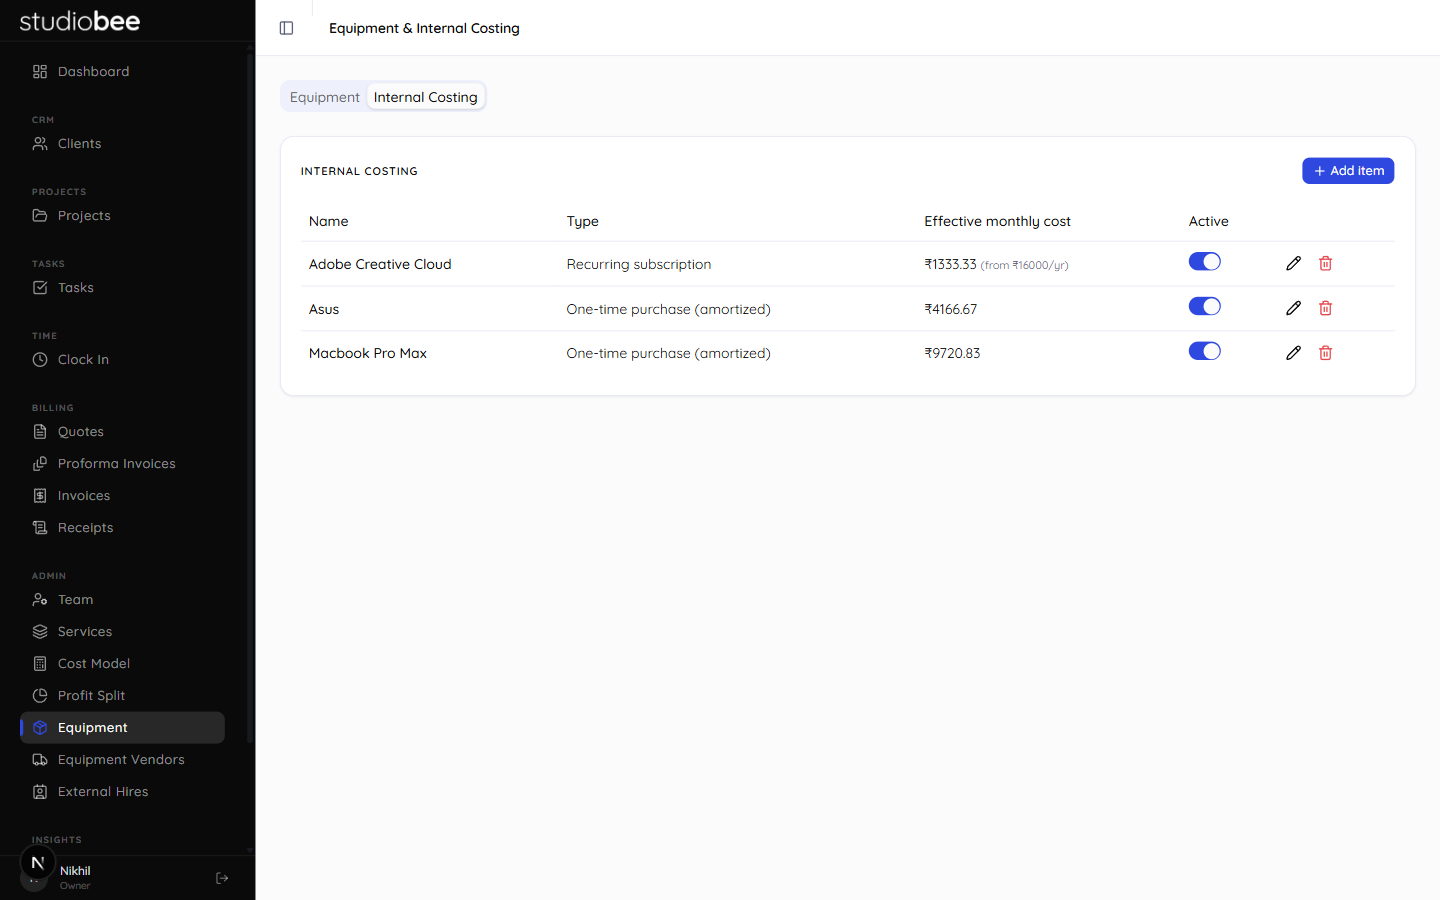Edit the Asus costing item
Screen dimensions: 1440x900
tap(1293, 308)
